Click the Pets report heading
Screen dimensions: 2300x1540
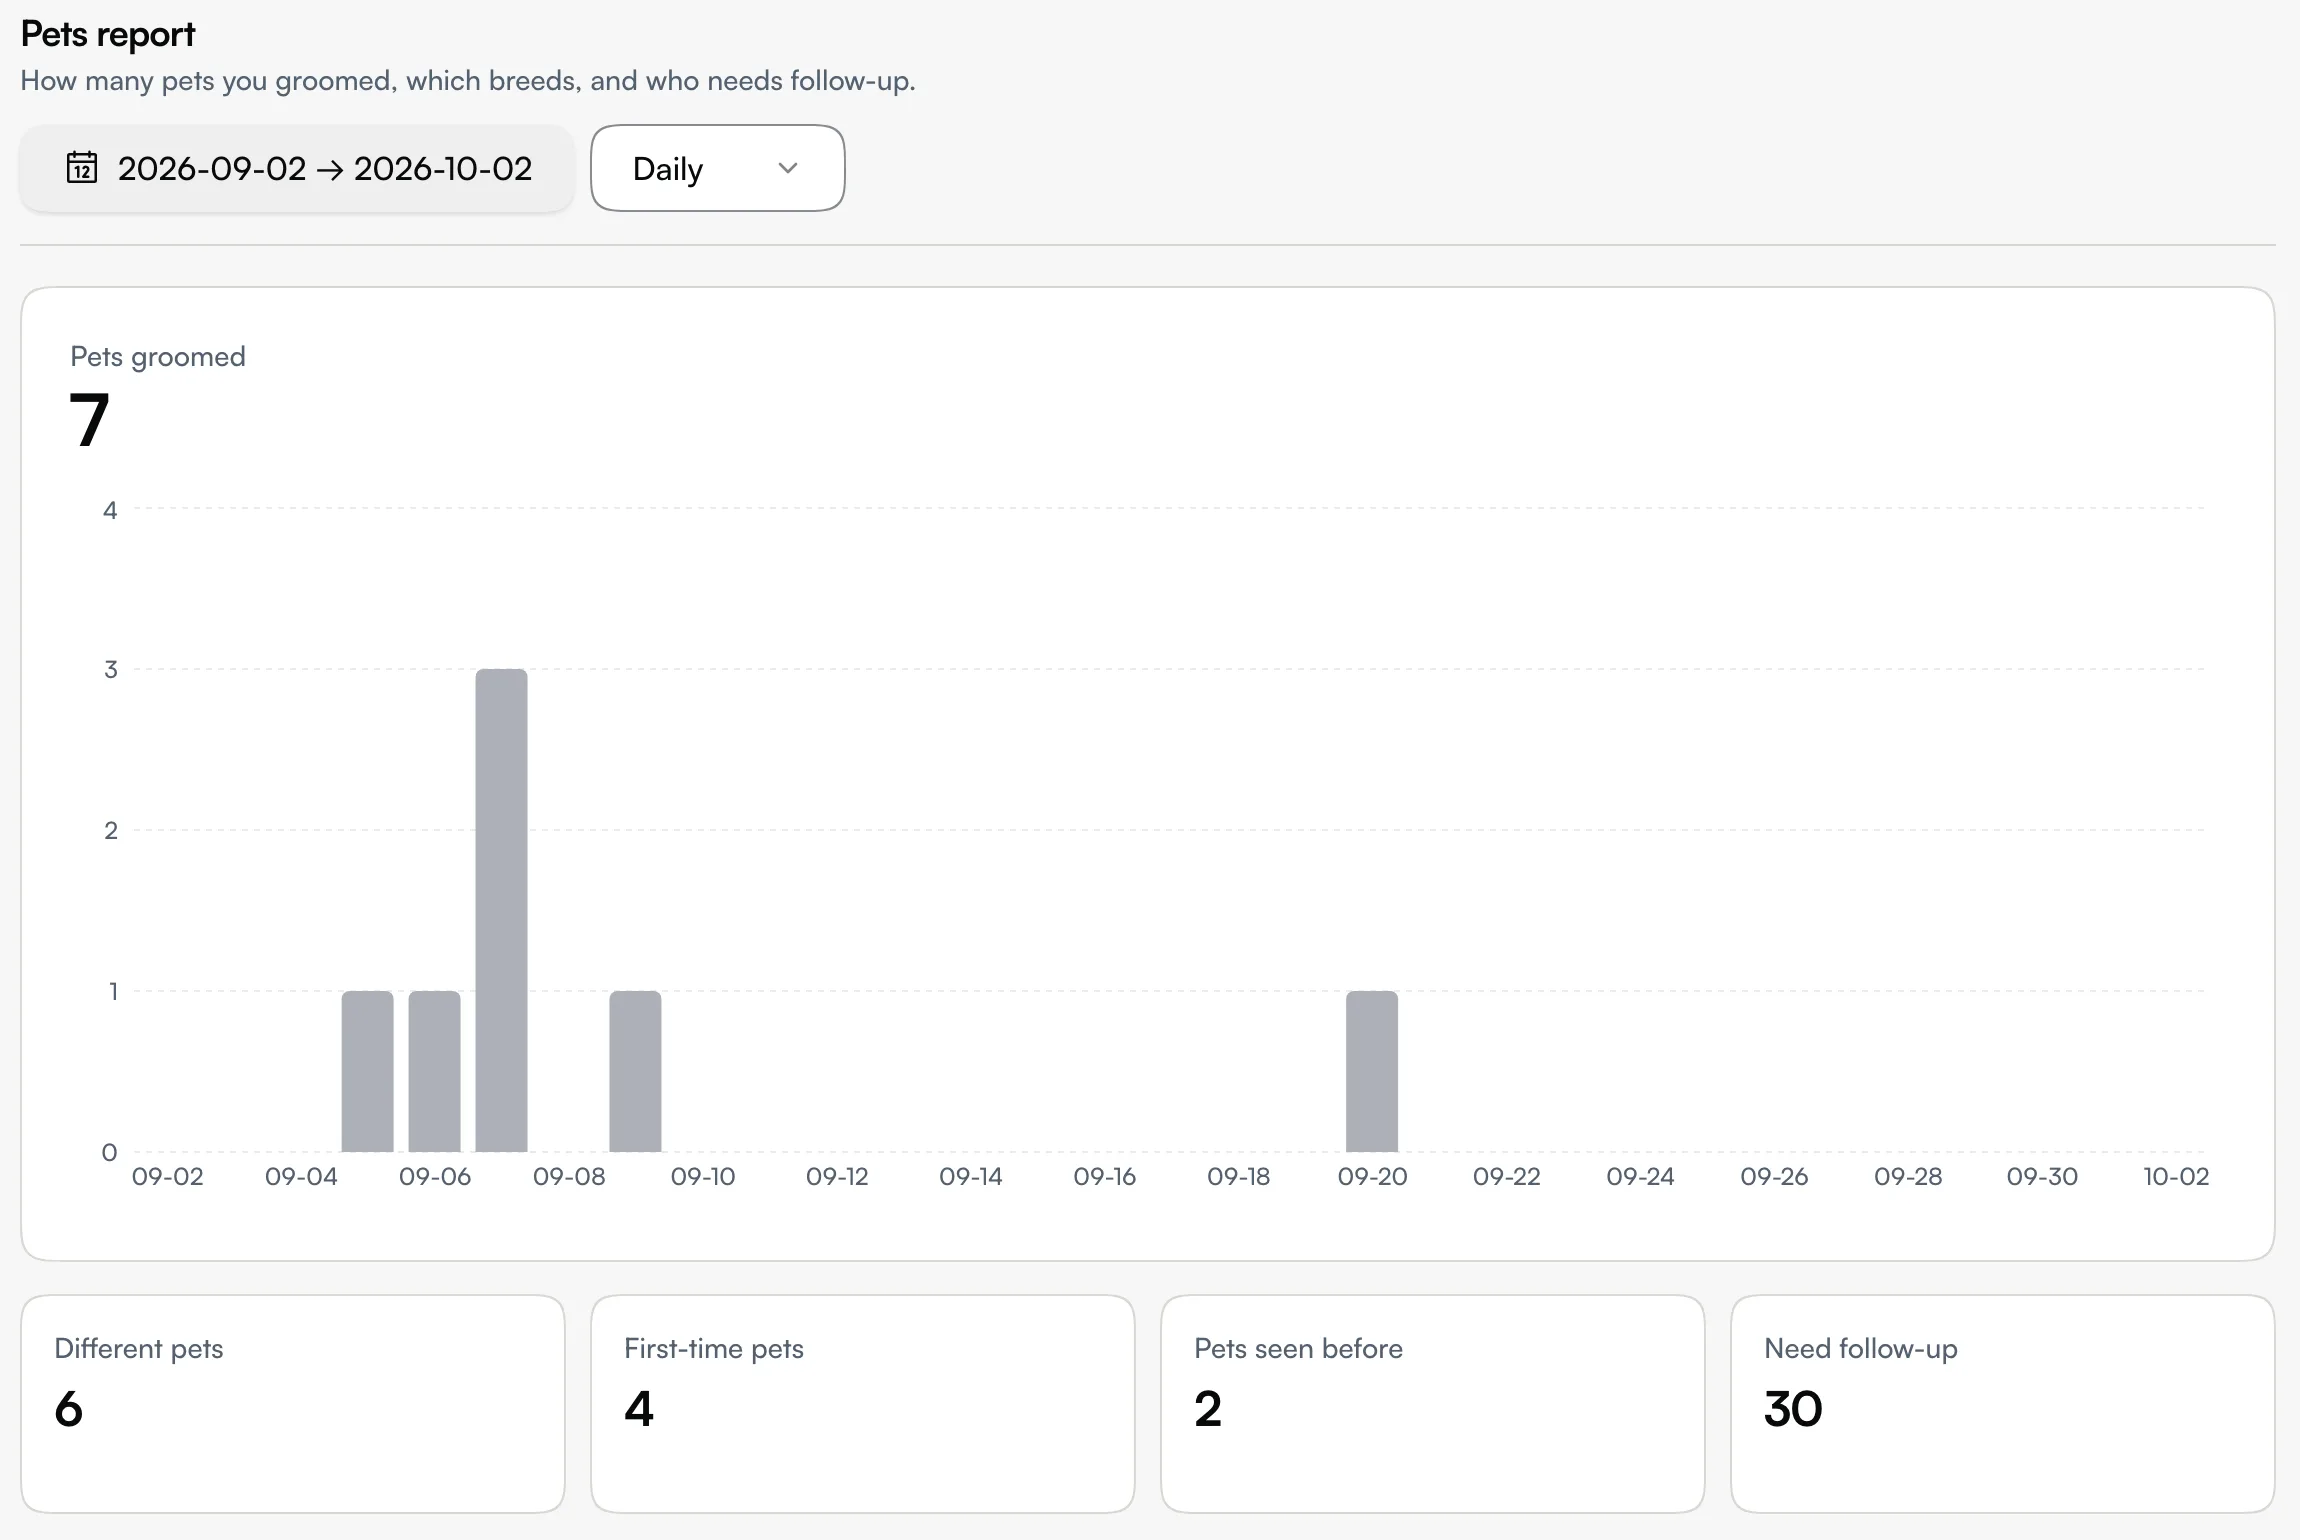click(108, 34)
